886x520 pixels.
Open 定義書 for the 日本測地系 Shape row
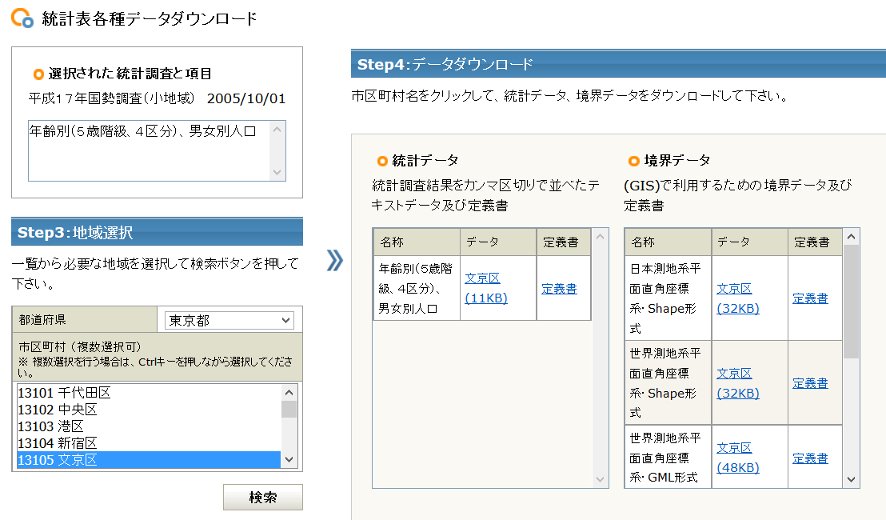point(810,298)
